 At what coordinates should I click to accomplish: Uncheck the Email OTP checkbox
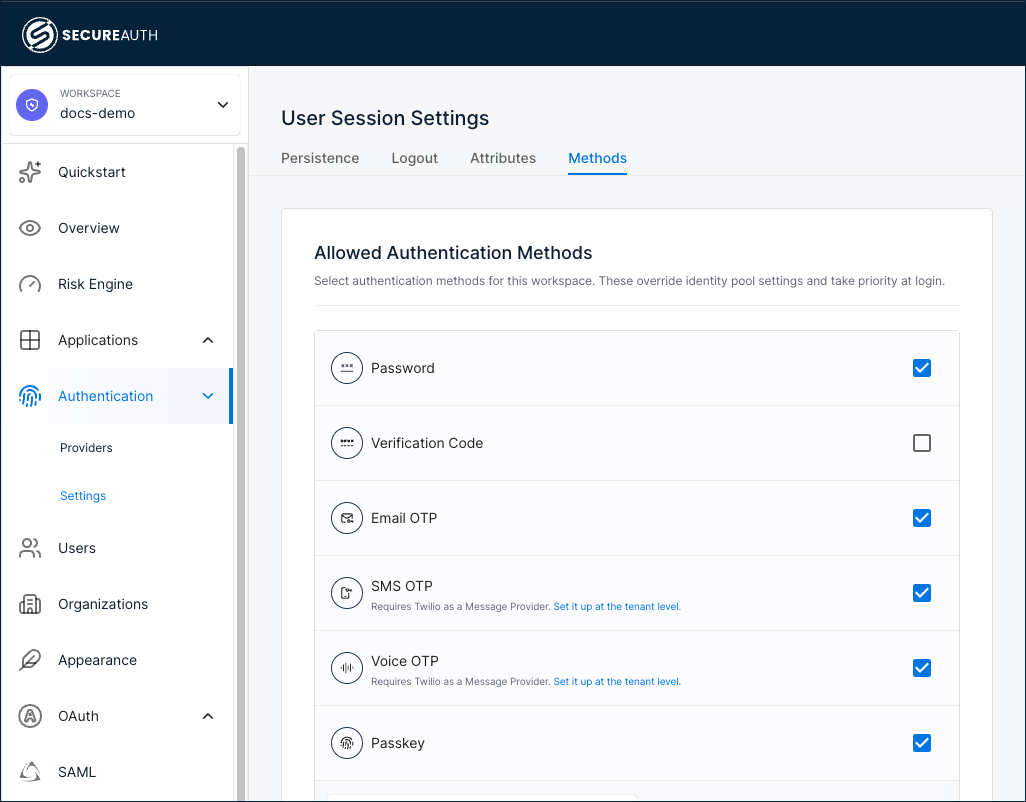pos(922,518)
